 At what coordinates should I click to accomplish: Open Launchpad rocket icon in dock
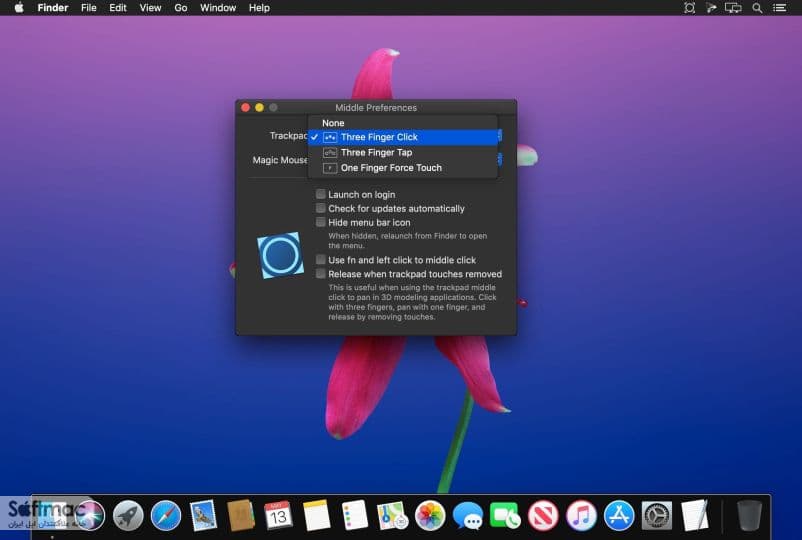click(x=128, y=515)
